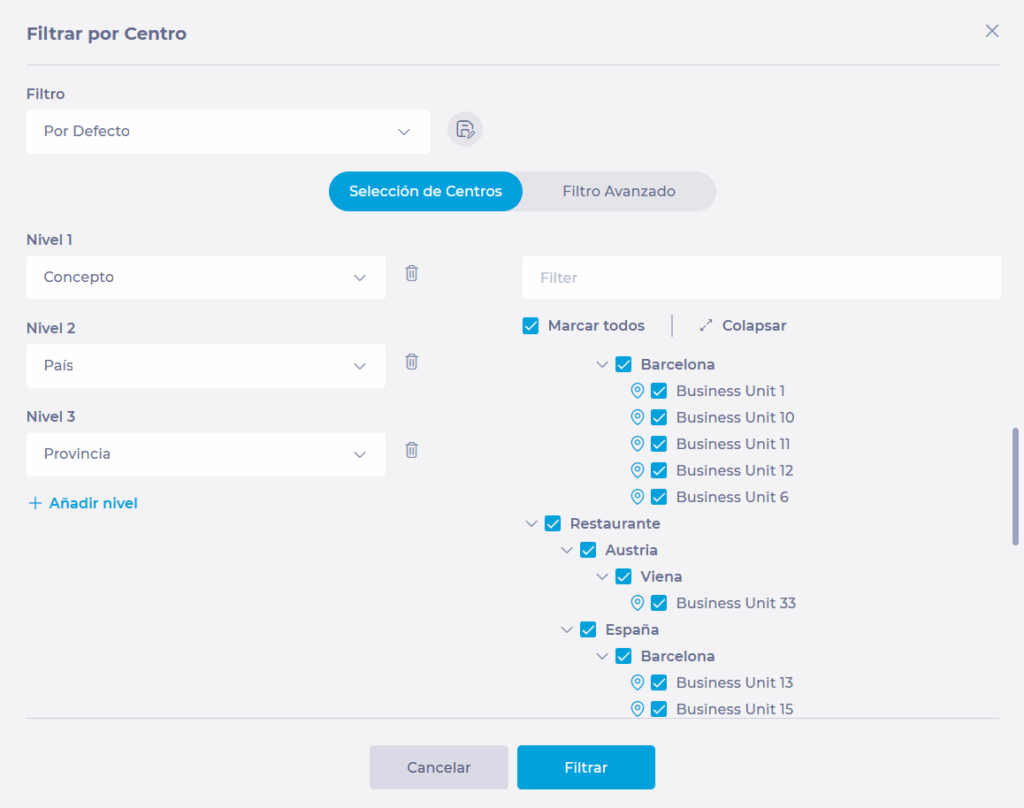
Task: Switch to the Filtro Avanzado tab
Action: 618,191
